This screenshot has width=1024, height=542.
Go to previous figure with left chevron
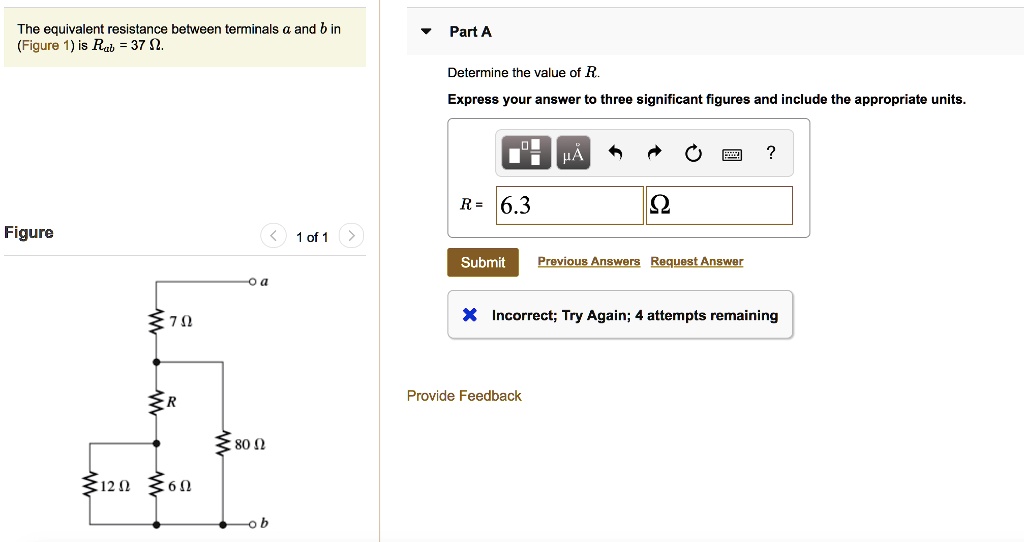[x=272, y=236]
